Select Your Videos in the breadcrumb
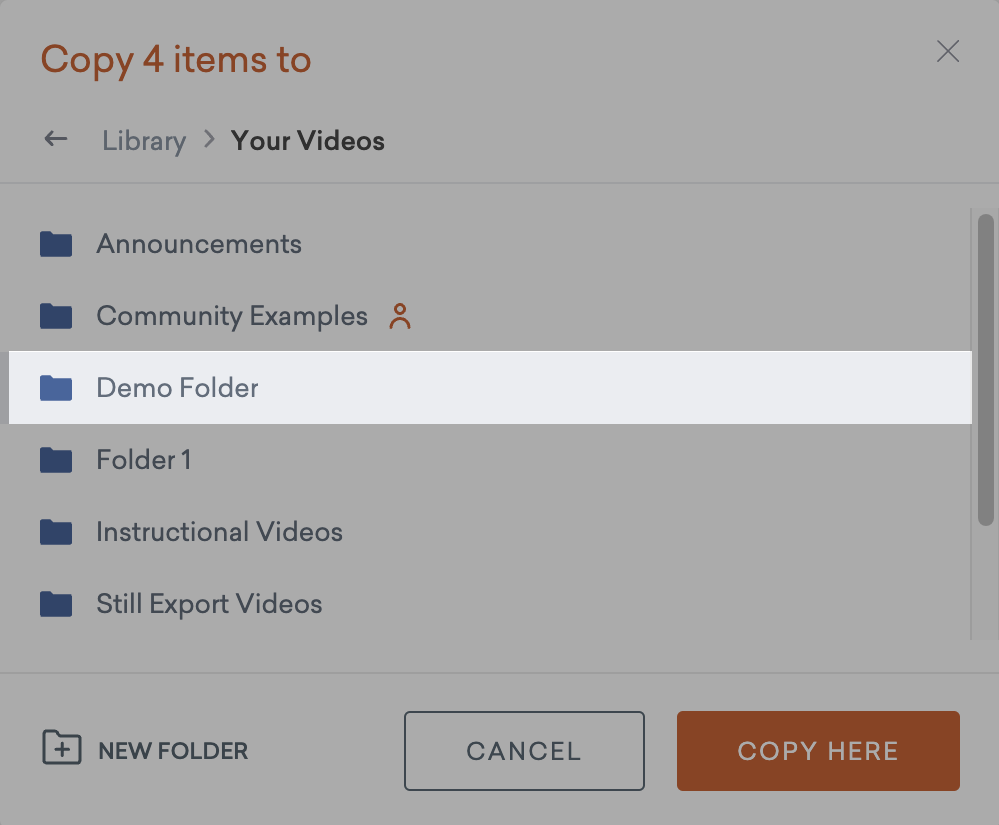The image size is (999, 825). (x=307, y=141)
